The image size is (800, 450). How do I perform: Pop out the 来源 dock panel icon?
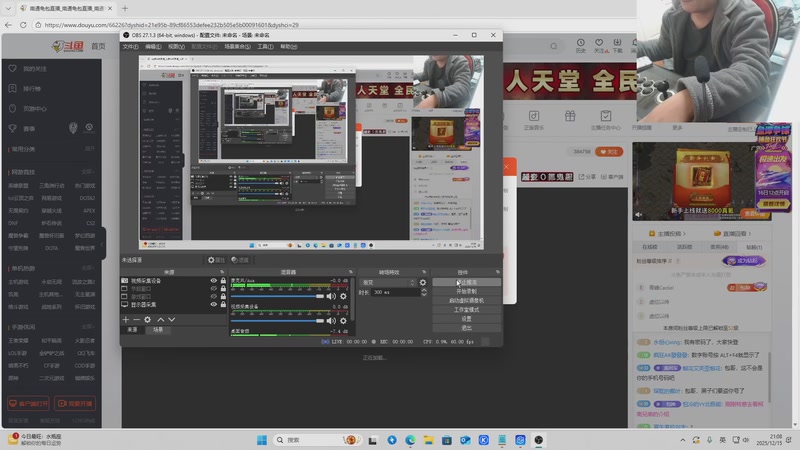tap(222, 272)
